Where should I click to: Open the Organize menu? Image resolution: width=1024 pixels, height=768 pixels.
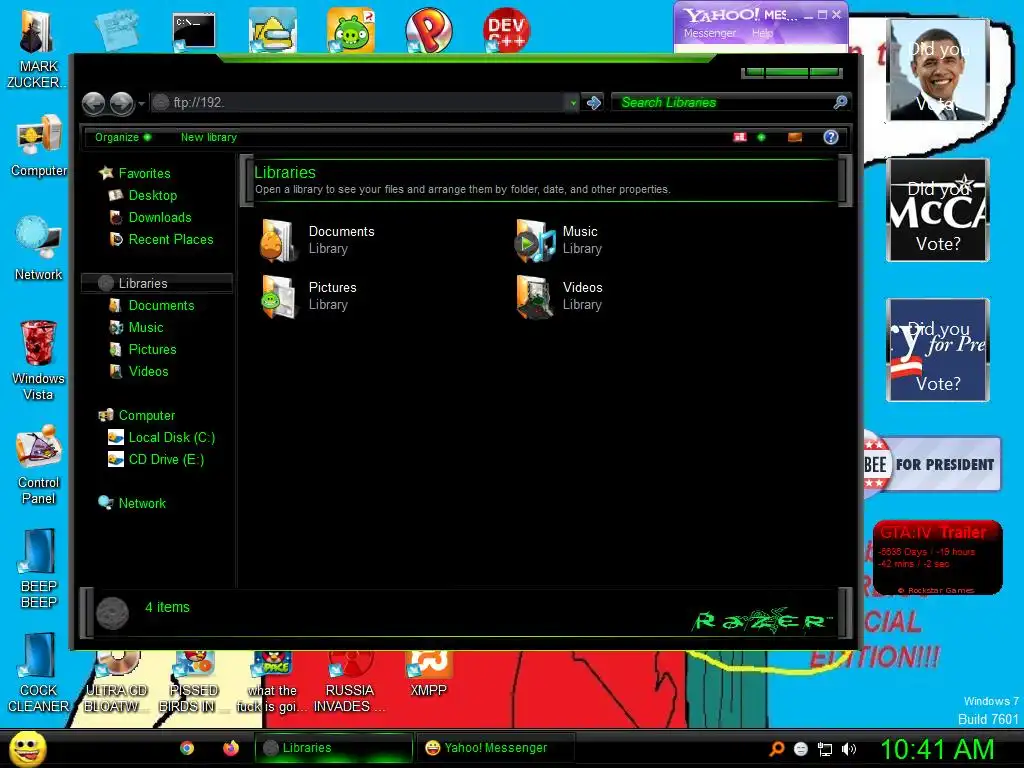pos(123,137)
